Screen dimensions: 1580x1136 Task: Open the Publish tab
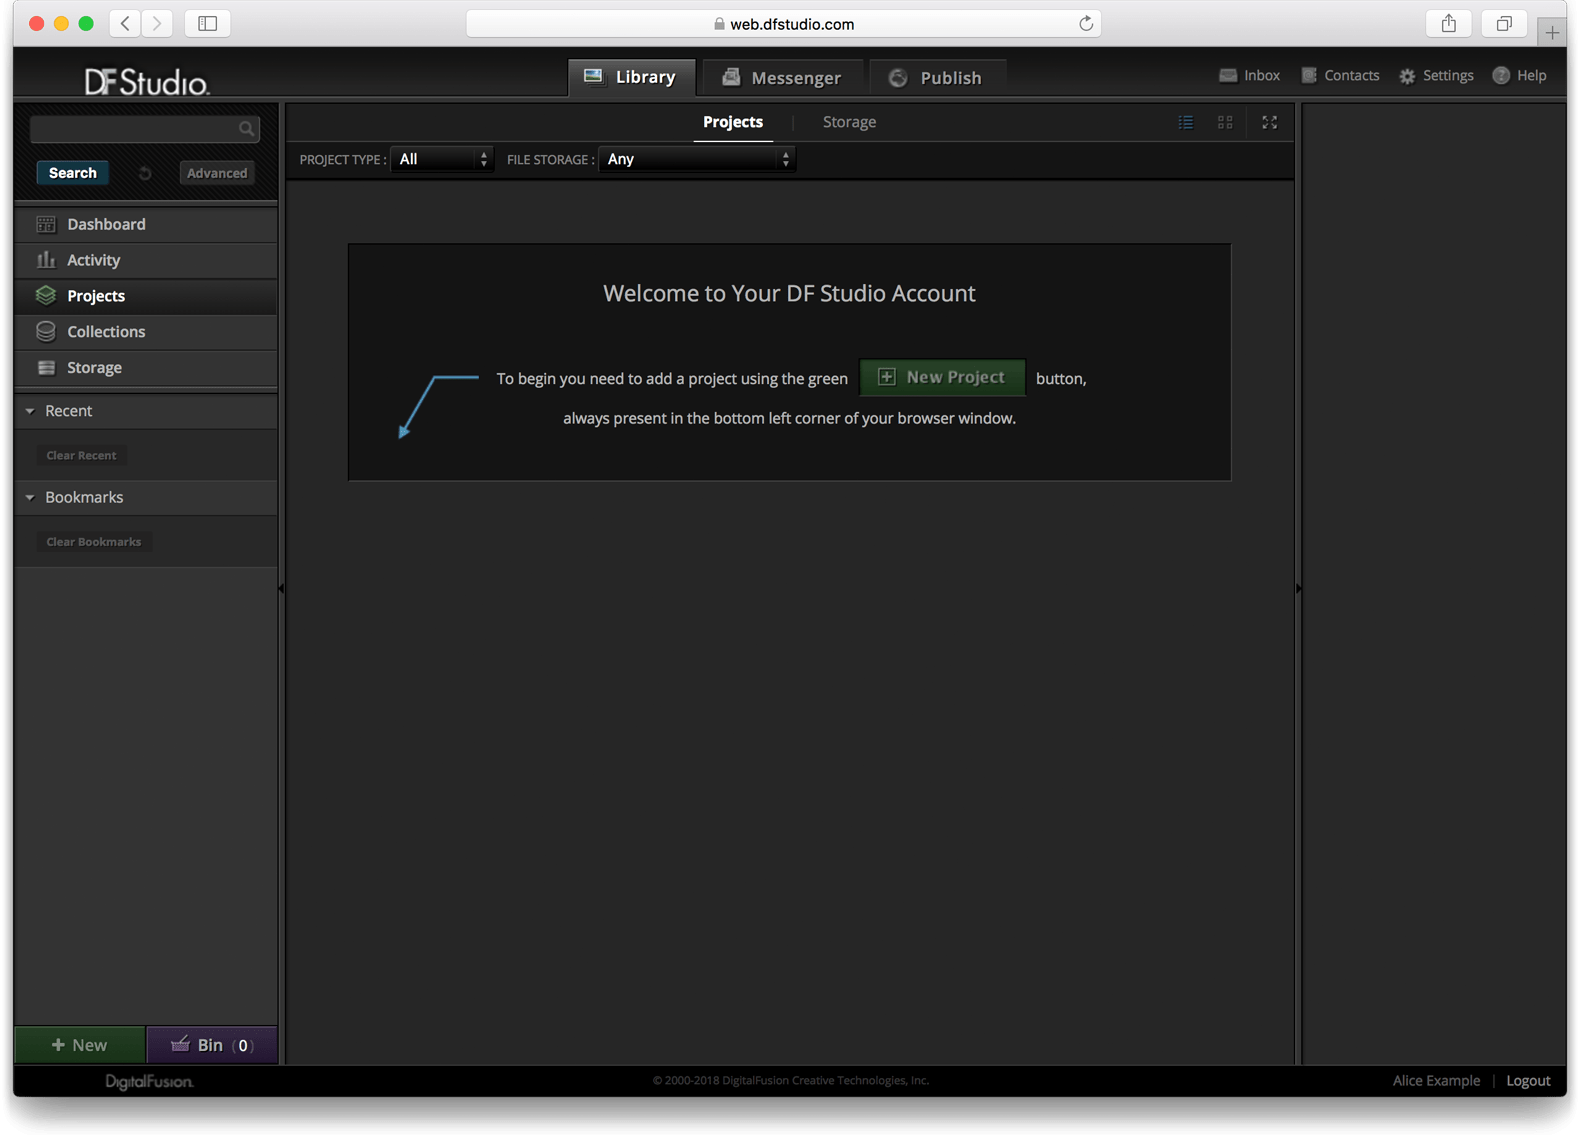coord(936,77)
